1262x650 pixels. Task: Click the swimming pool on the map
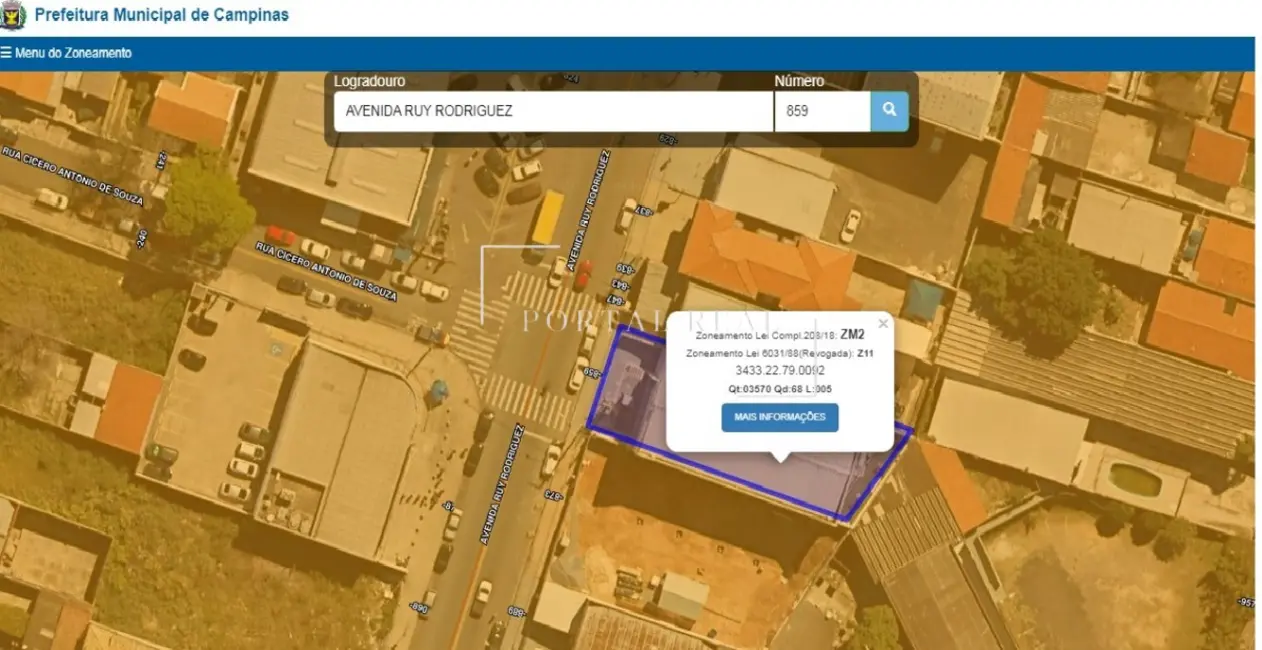click(x=1134, y=479)
